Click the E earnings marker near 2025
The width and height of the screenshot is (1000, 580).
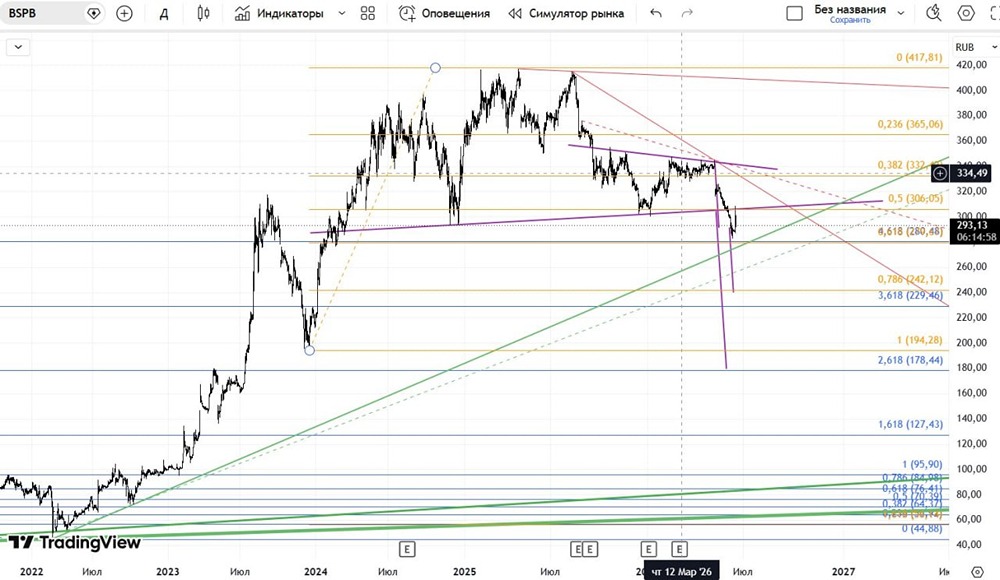[407, 549]
